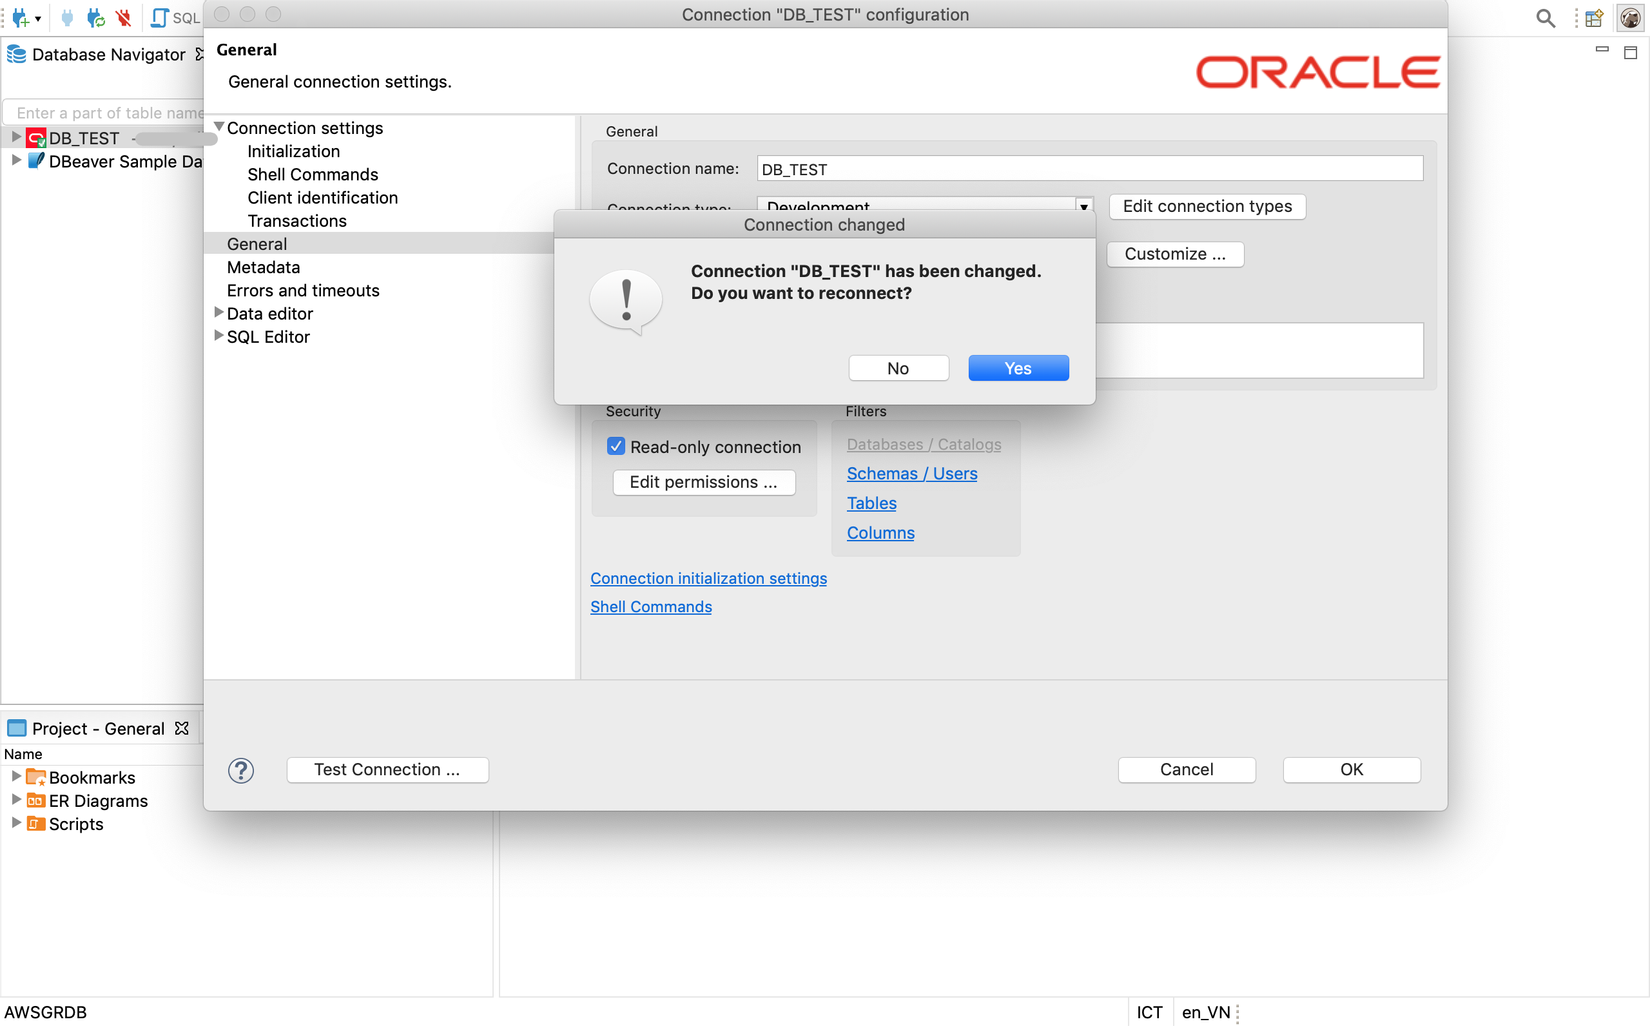The width and height of the screenshot is (1650, 1031).
Task: Click the en_VN locale status bar entry
Action: point(1206,1012)
